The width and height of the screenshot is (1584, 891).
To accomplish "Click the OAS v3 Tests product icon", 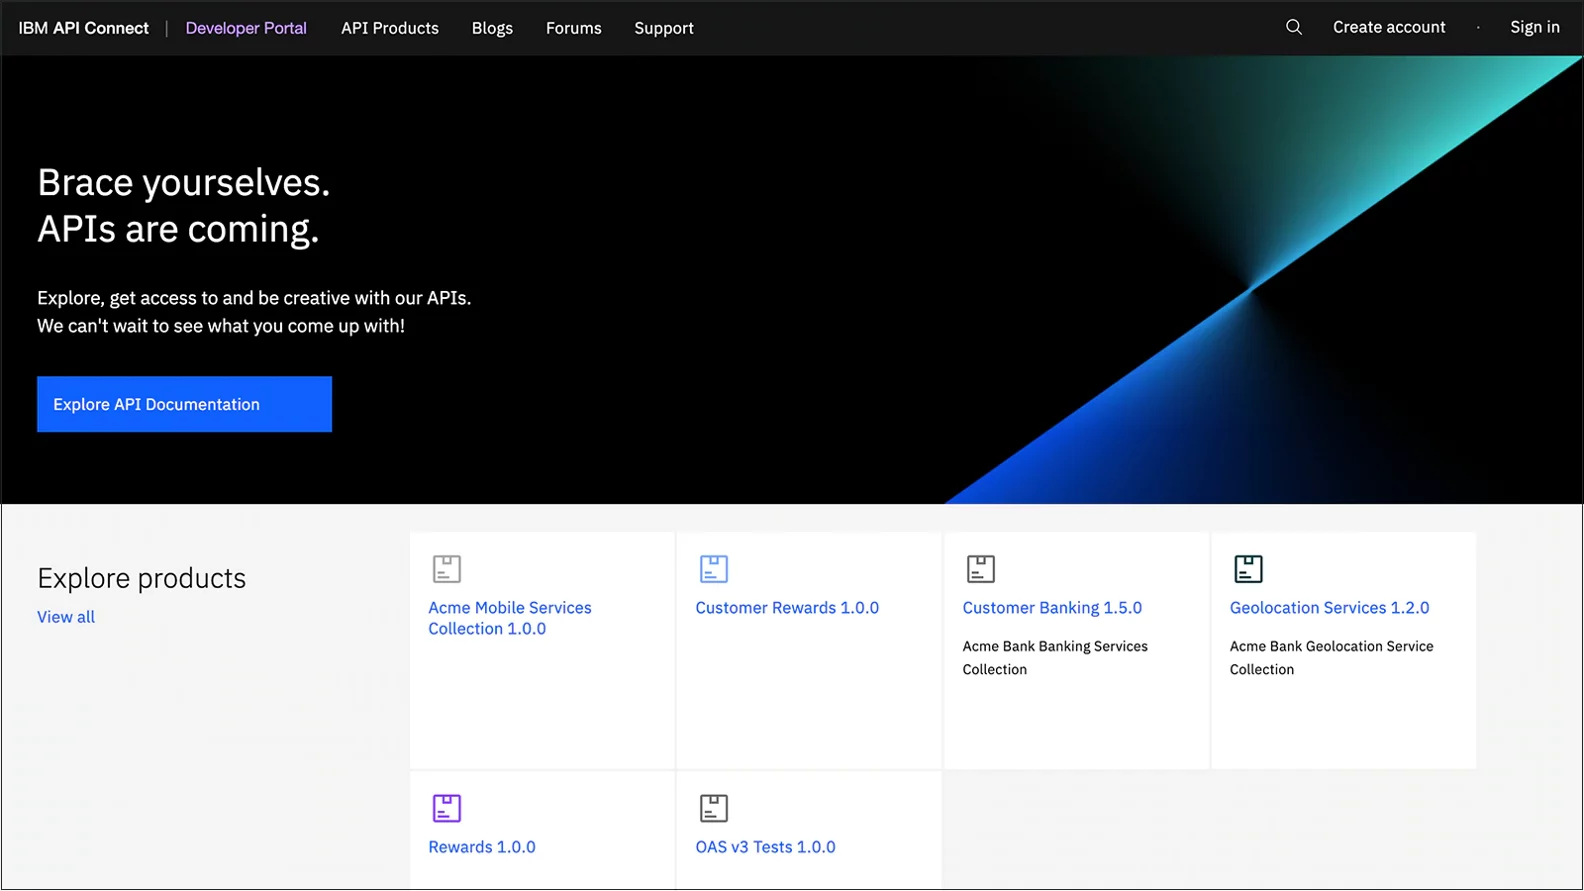I will click(713, 808).
